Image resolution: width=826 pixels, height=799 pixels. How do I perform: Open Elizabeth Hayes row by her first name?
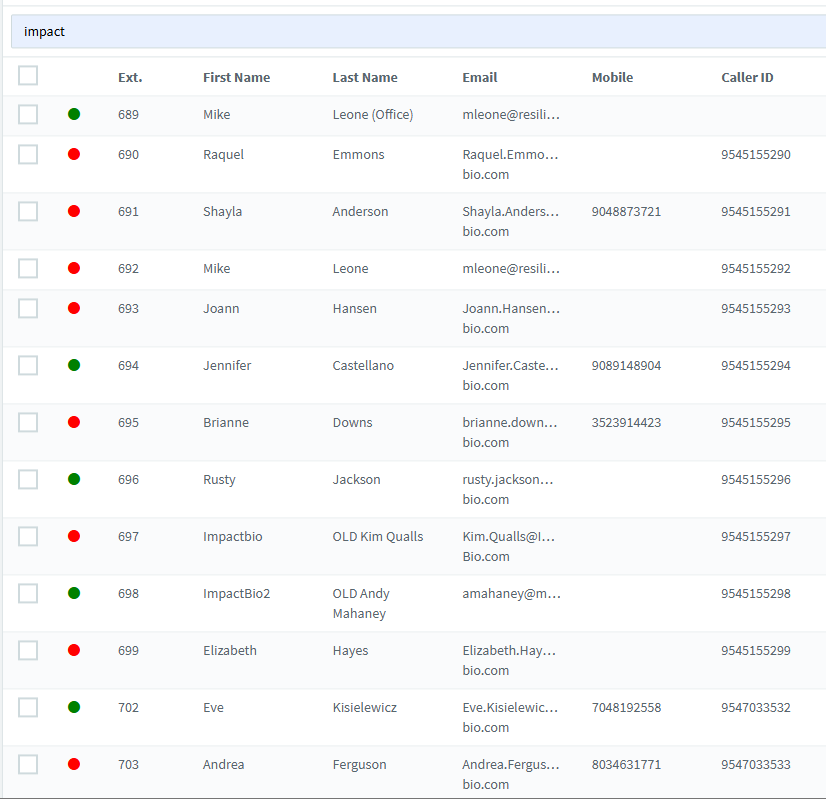point(230,650)
